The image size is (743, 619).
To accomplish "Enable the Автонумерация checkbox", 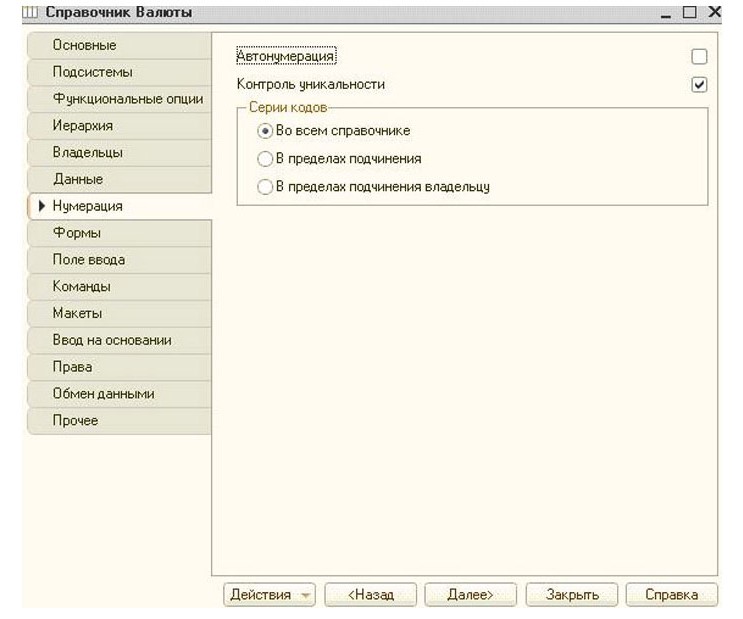I will pos(699,57).
